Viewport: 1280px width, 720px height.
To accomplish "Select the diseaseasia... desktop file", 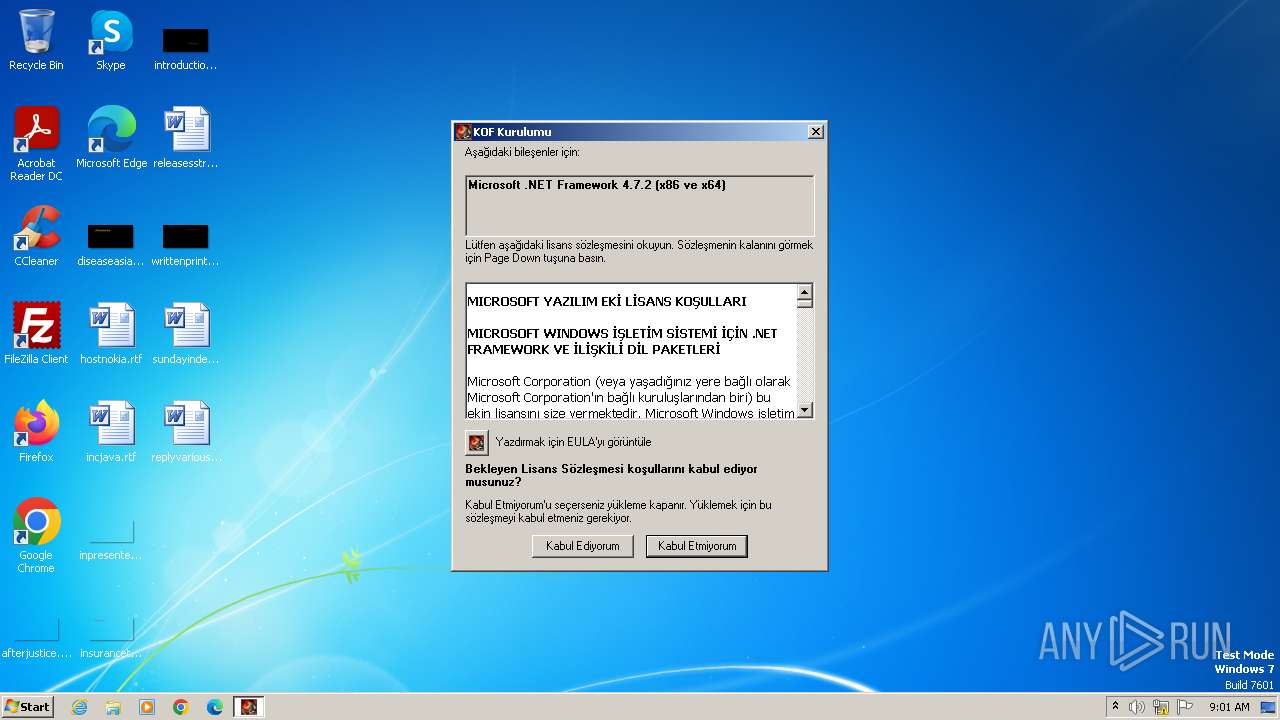I will [x=111, y=243].
